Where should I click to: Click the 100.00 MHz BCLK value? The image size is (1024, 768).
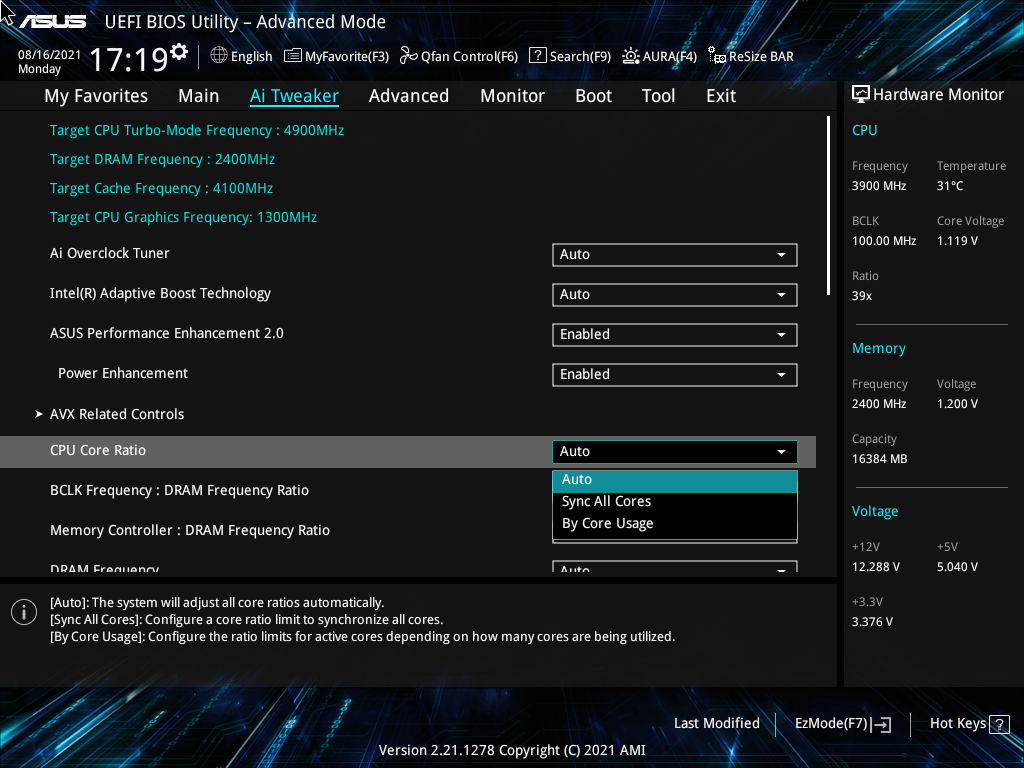[x=884, y=241]
